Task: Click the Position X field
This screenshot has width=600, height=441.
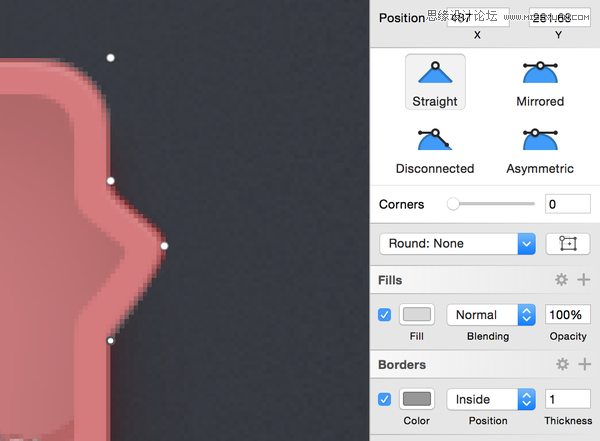Action: pyautogui.click(x=478, y=18)
